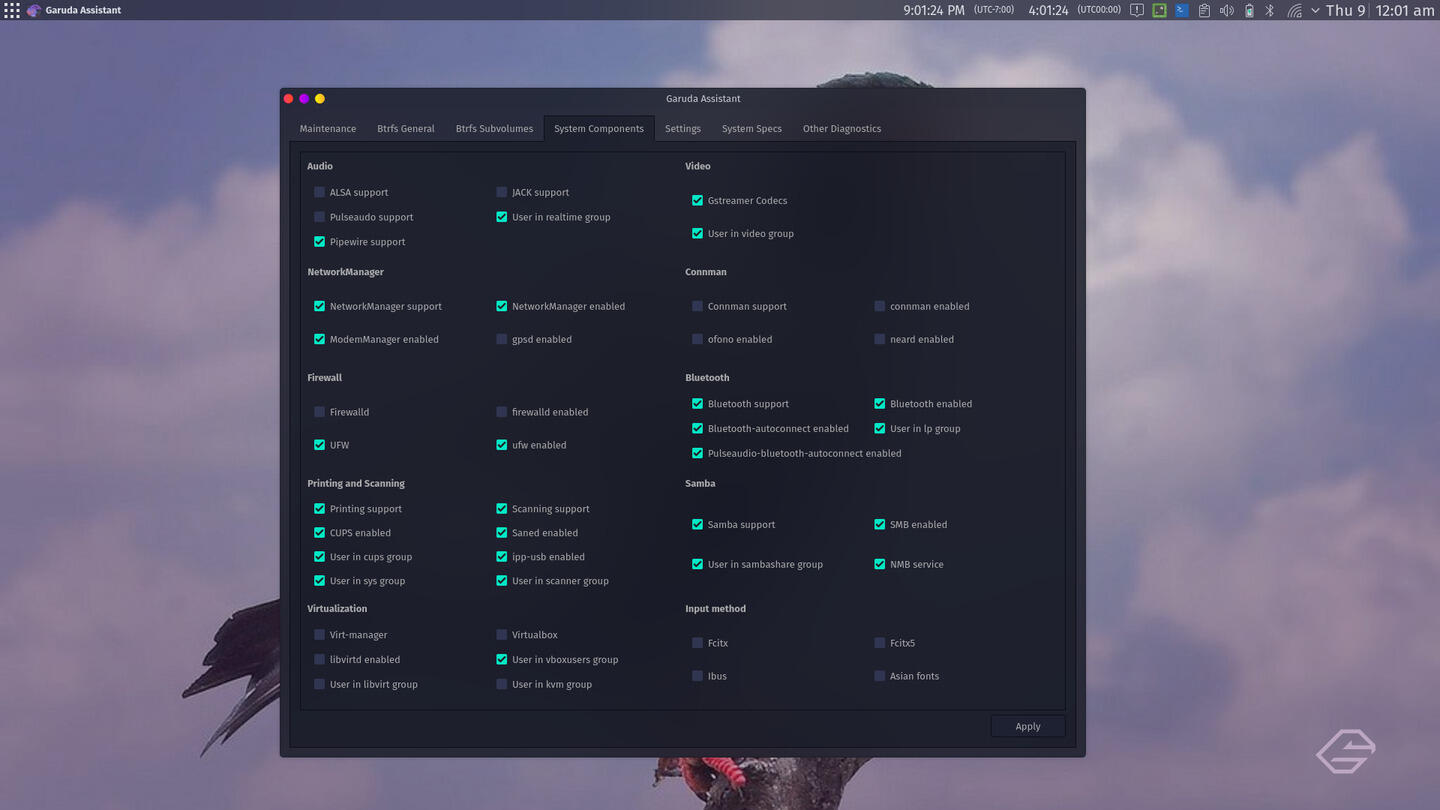This screenshot has width=1440, height=810.
Task: Click the Bluetooth tray icon
Action: (x=1270, y=10)
